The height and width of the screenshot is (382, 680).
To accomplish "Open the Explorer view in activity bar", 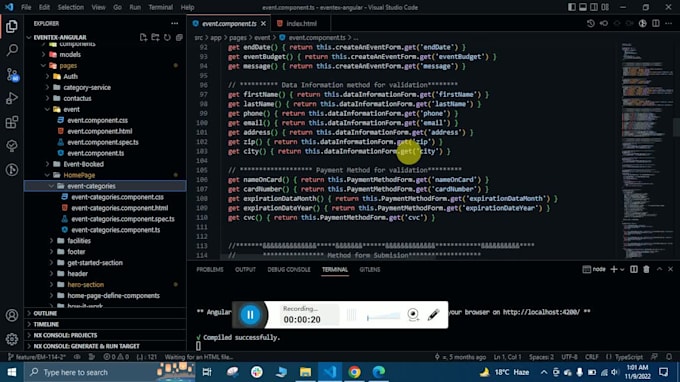I will coord(12,26).
